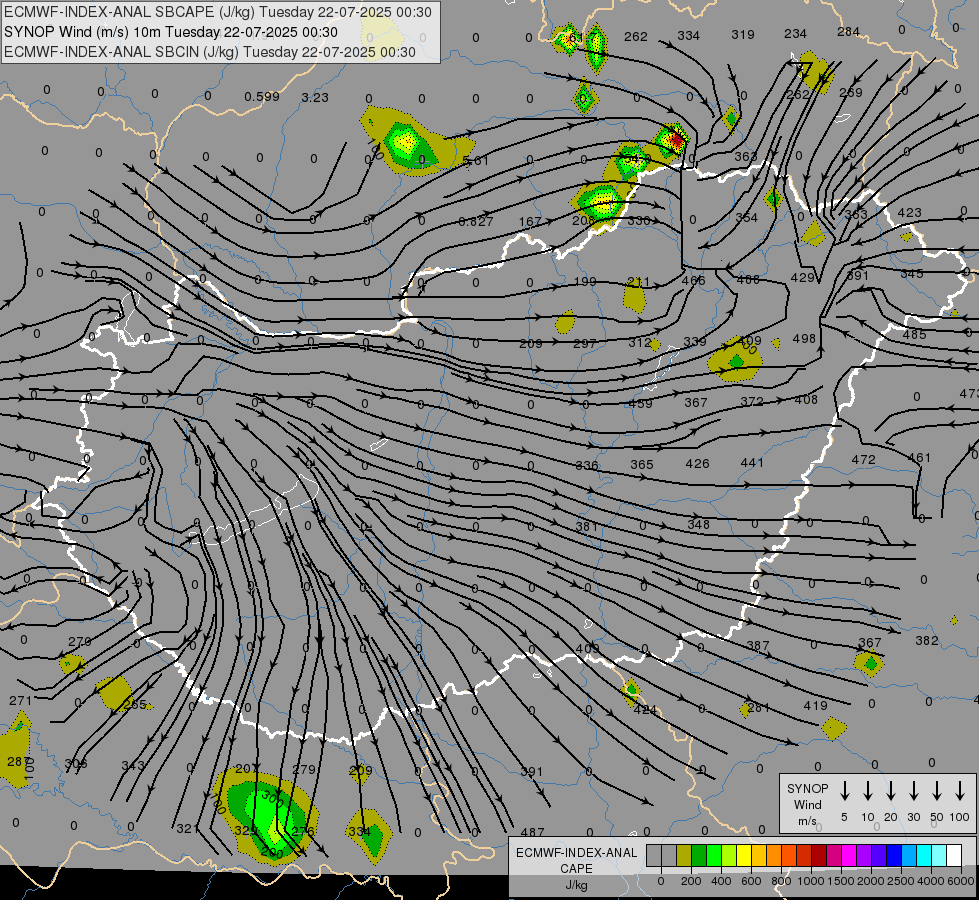979x900 pixels.
Task: Click the 3.23 value on the map
Action: 315,97
